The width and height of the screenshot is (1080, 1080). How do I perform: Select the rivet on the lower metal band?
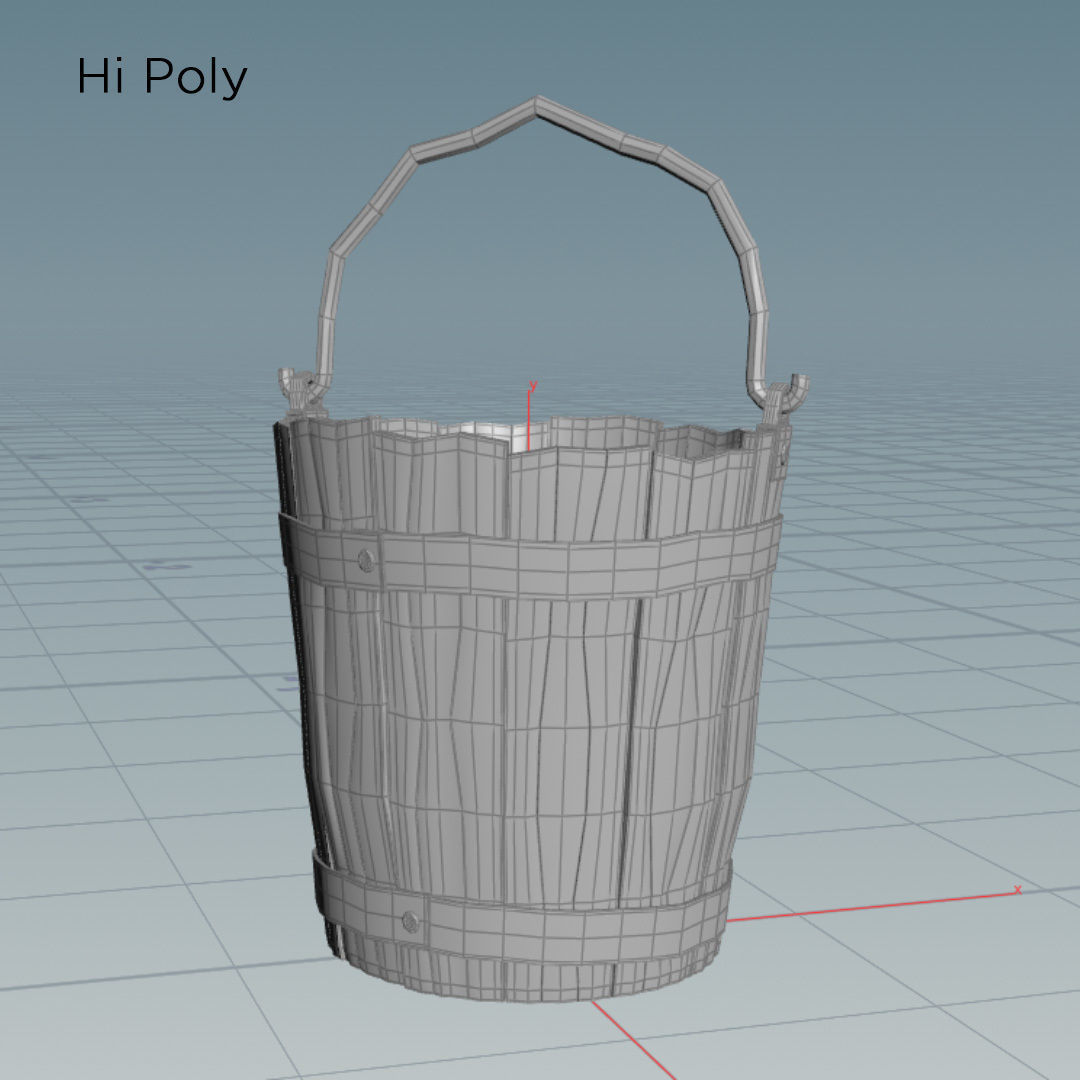(x=411, y=921)
